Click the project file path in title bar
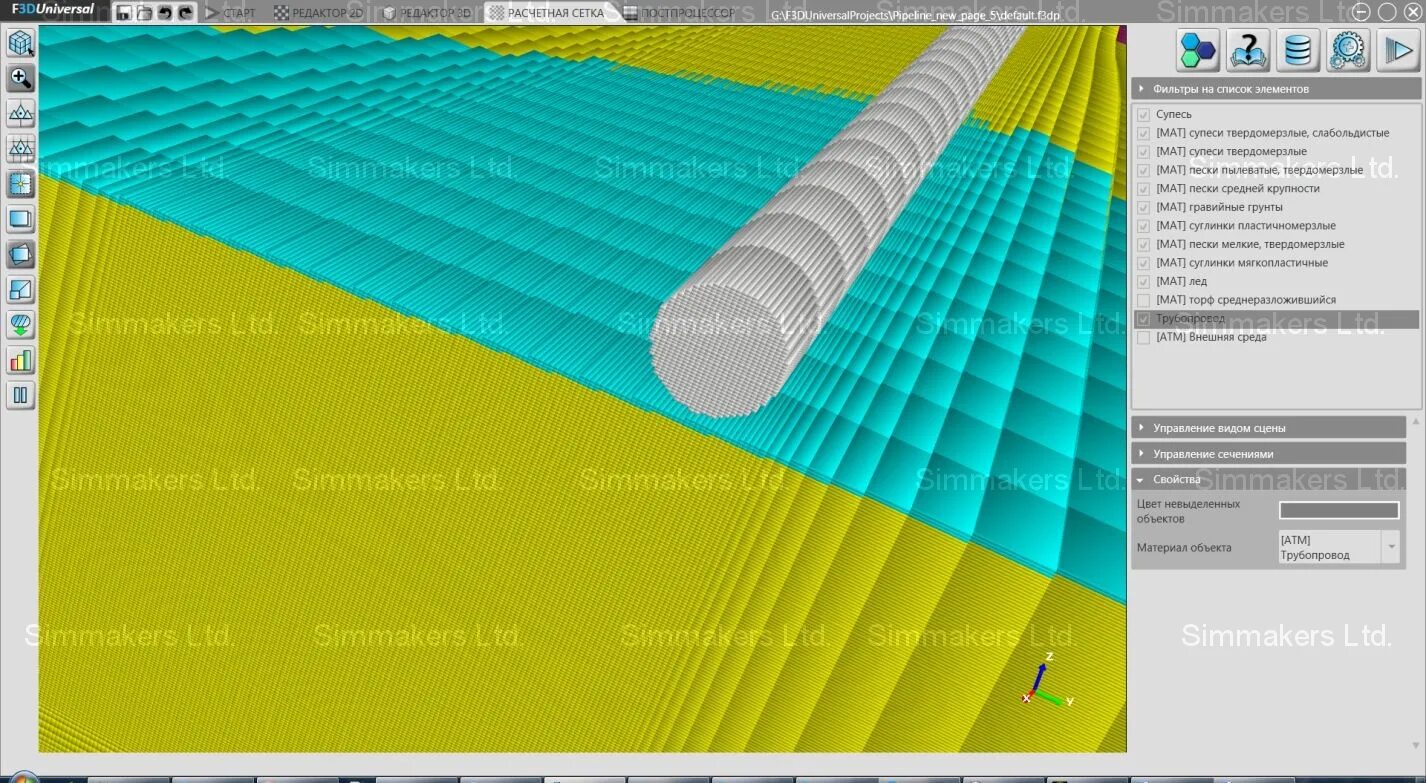The image size is (1426, 783). pyautogui.click(x=915, y=14)
